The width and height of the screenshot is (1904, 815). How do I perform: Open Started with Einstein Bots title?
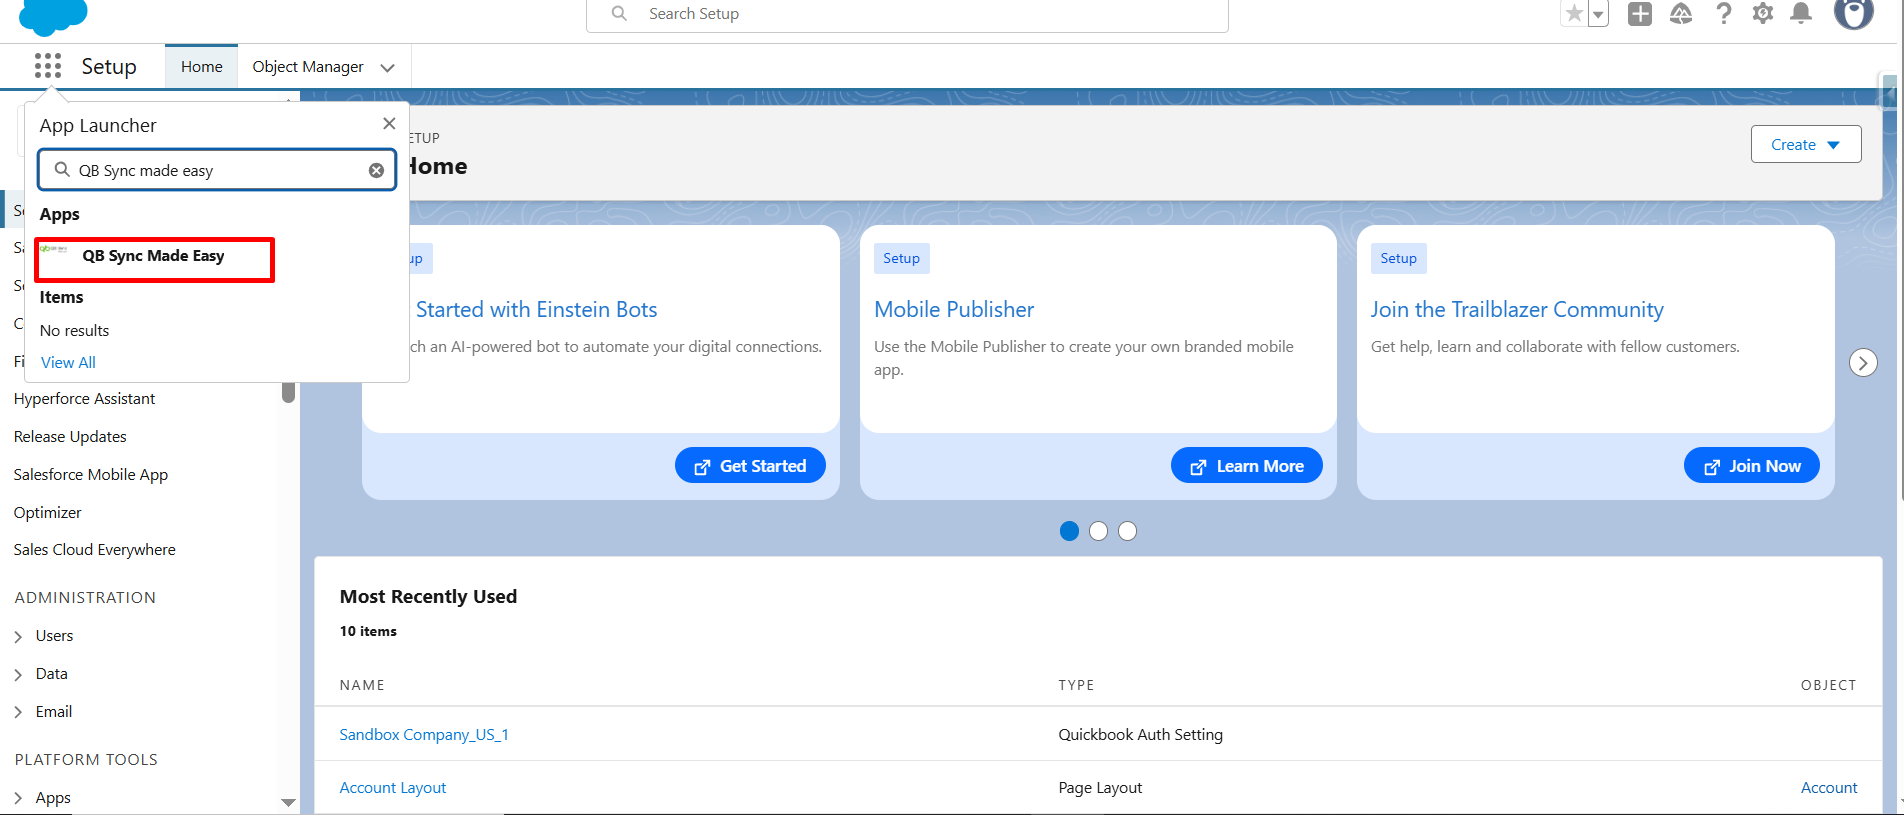(x=536, y=310)
